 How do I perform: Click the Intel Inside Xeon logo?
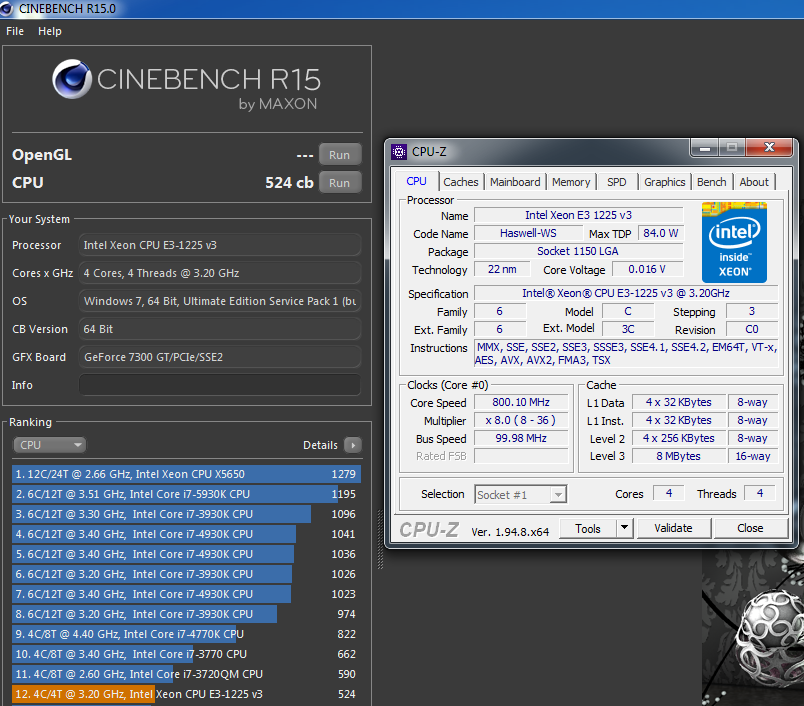click(734, 242)
